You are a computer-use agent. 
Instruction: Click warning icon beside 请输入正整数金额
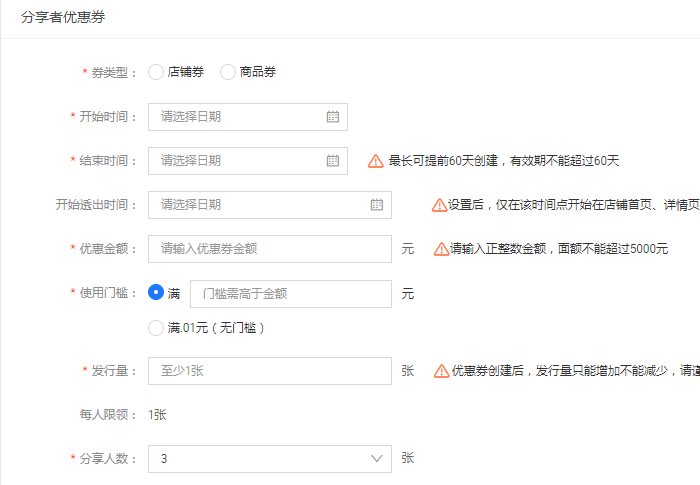(440, 249)
